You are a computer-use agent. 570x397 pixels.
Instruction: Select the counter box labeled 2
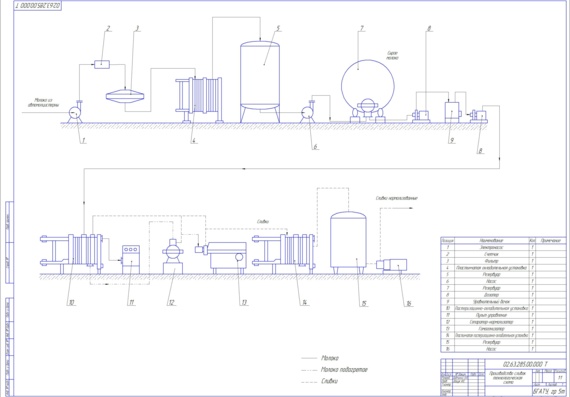[x=102, y=64]
